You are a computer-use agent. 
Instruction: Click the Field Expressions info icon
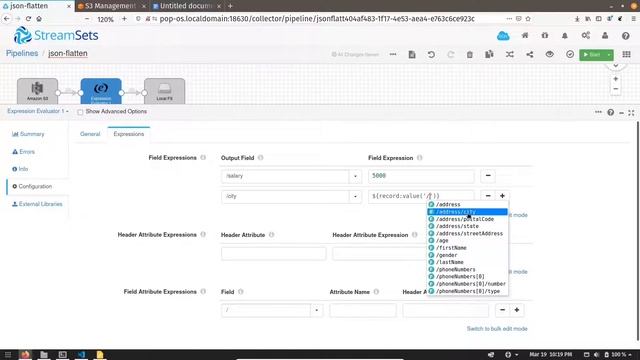[x=203, y=158]
